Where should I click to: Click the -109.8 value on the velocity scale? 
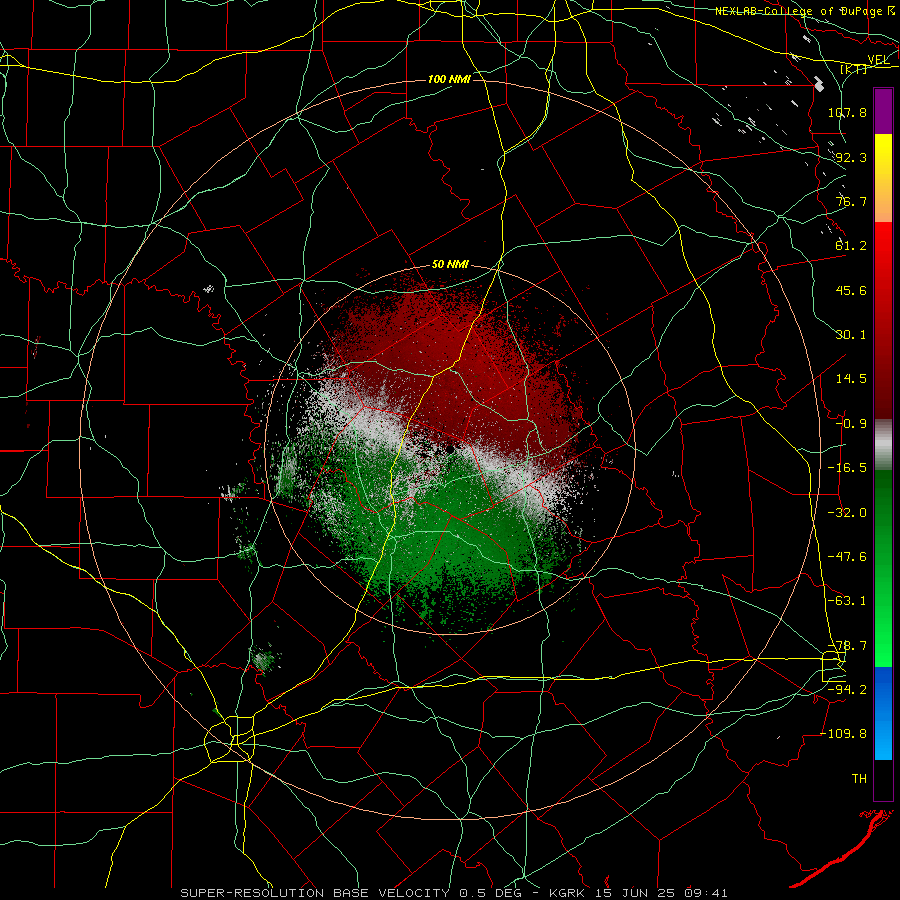click(x=844, y=734)
